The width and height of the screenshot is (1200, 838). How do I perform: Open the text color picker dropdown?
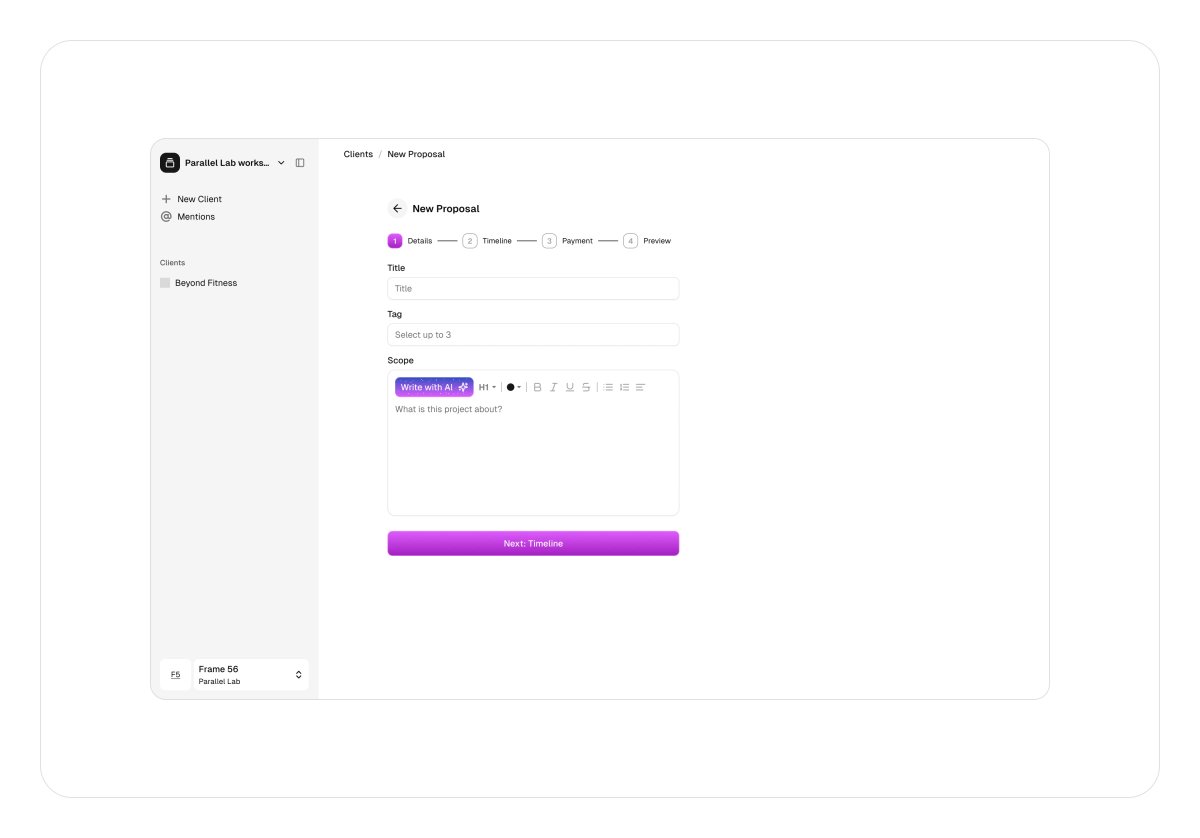pyautogui.click(x=514, y=387)
